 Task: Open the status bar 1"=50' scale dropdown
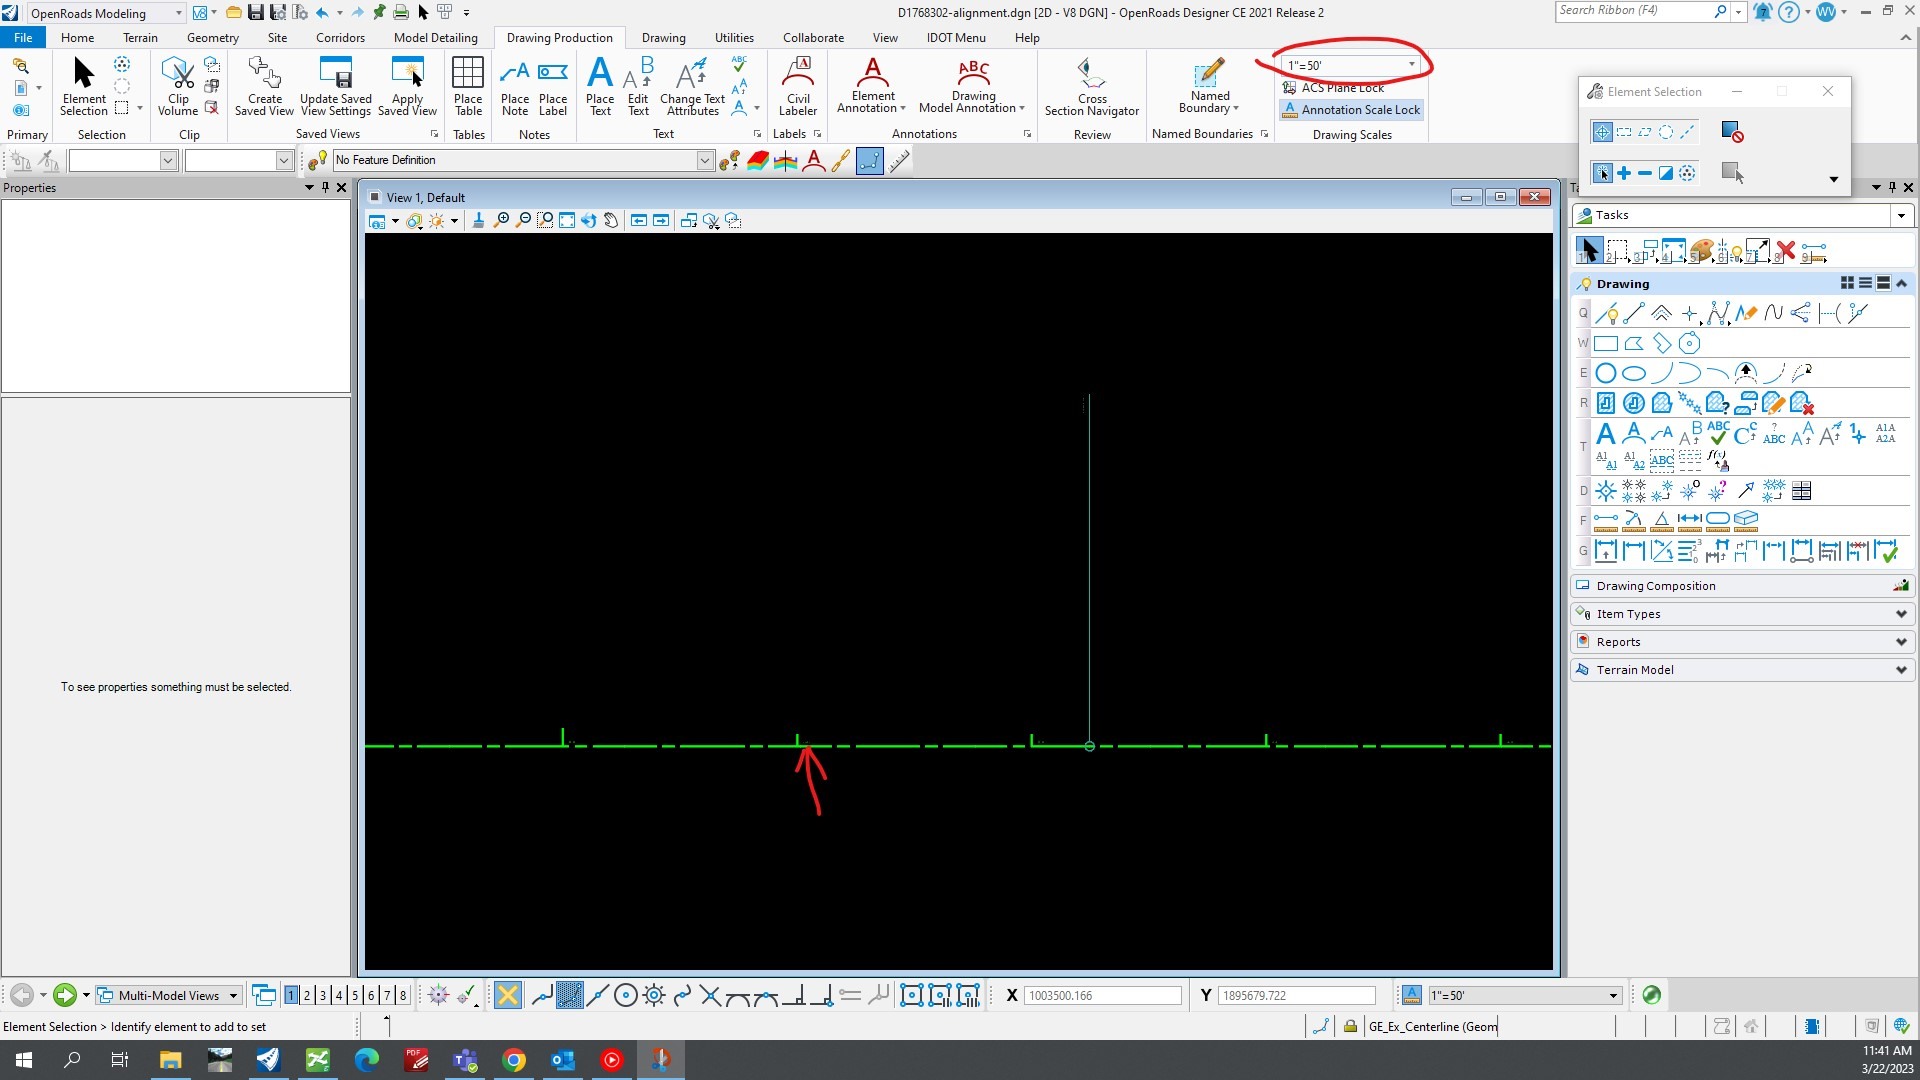[x=1613, y=995]
